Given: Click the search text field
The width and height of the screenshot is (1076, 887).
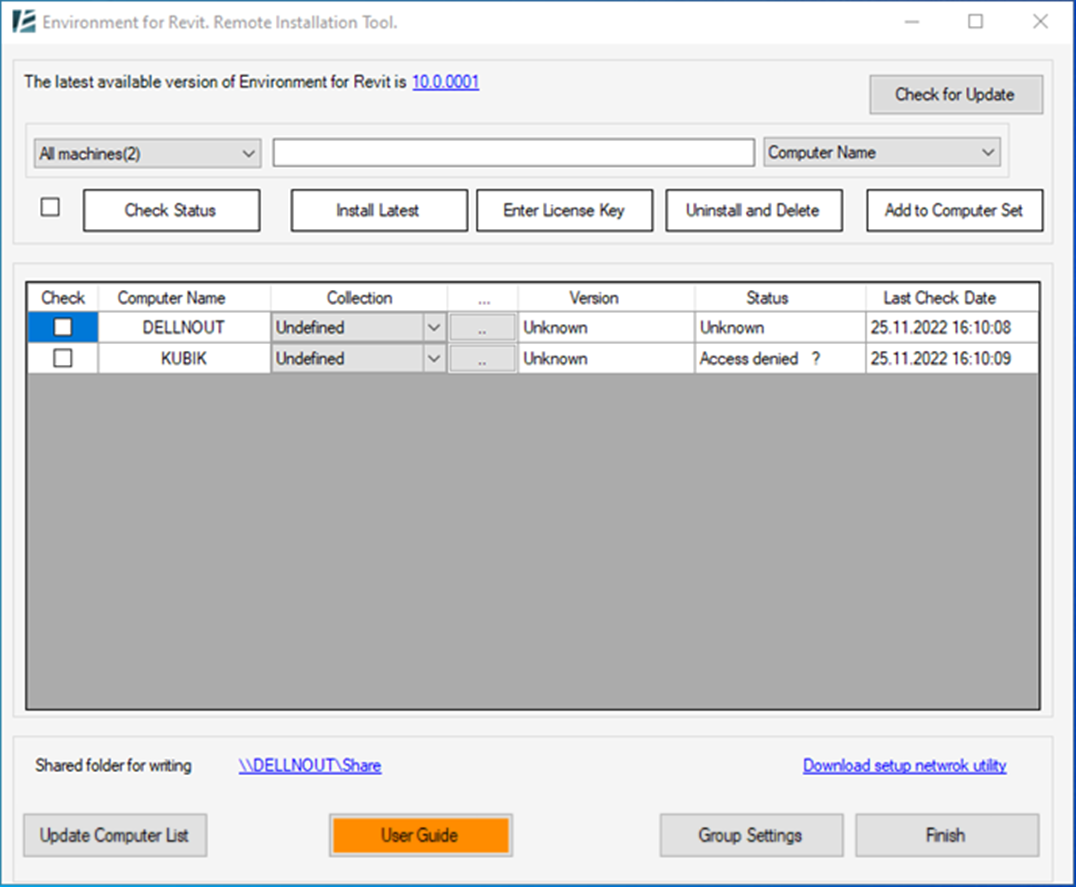Looking at the screenshot, I should (x=513, y=152).
